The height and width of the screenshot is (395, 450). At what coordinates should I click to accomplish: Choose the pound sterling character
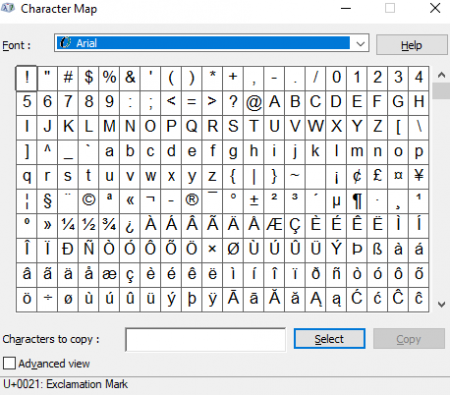377,176
